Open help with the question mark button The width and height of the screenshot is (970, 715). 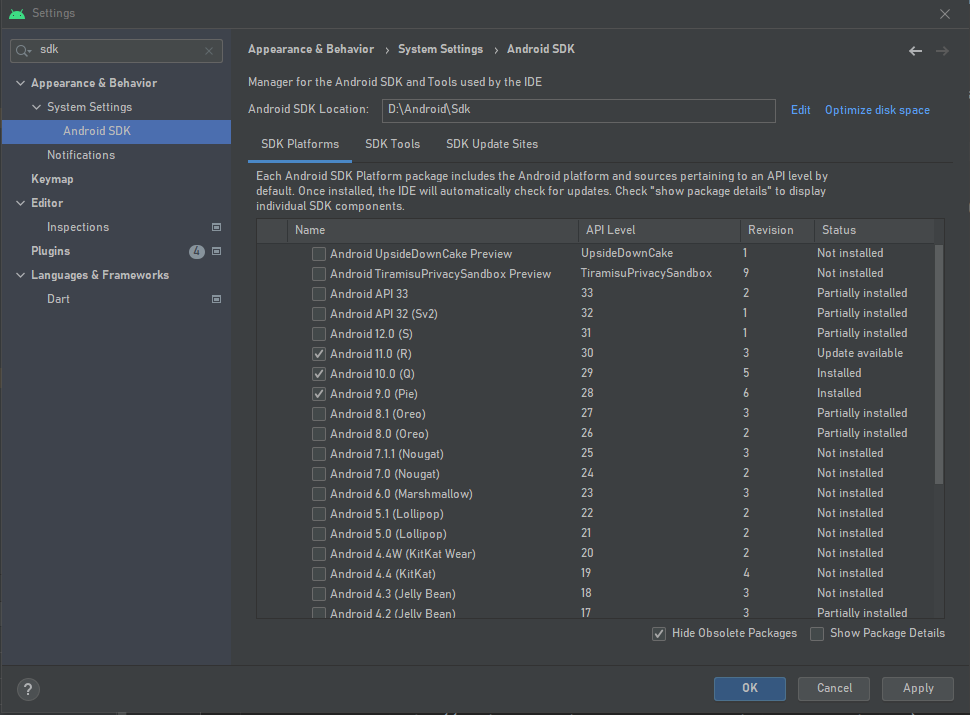click(x=28, y=689)
